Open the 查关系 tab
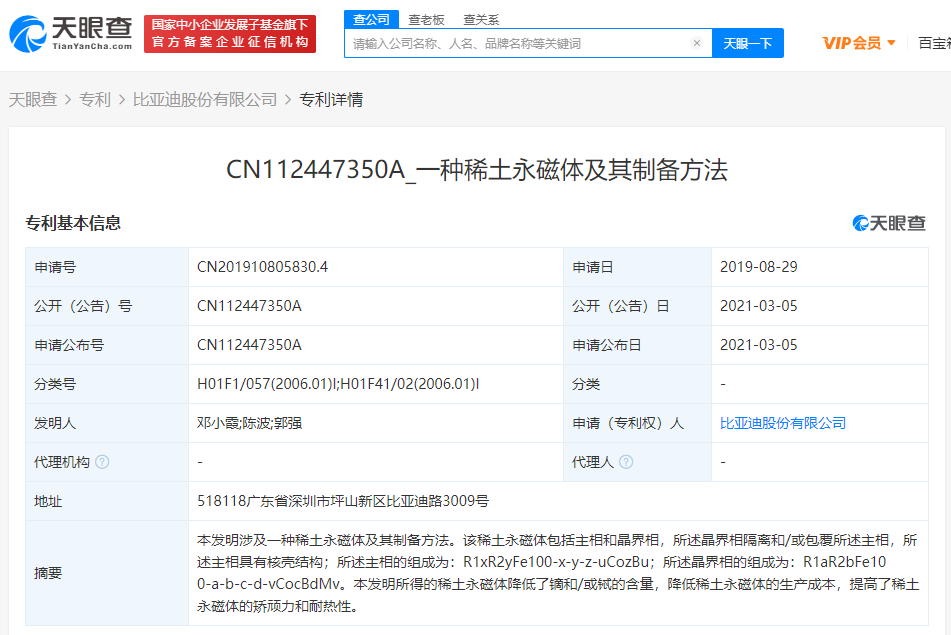 tap(481, 19)
